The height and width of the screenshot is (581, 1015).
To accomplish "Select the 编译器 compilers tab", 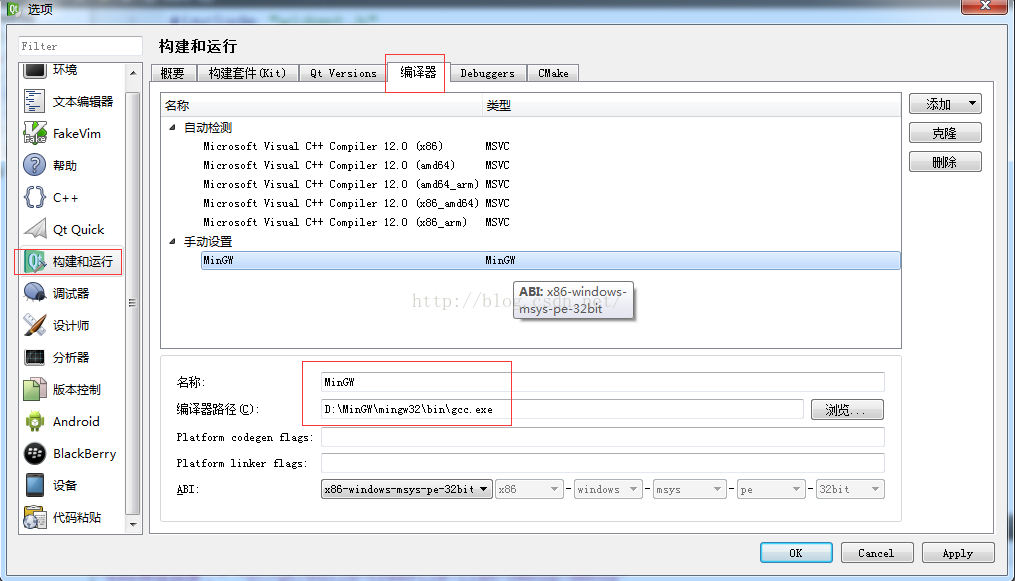I will tap(418, 72).
